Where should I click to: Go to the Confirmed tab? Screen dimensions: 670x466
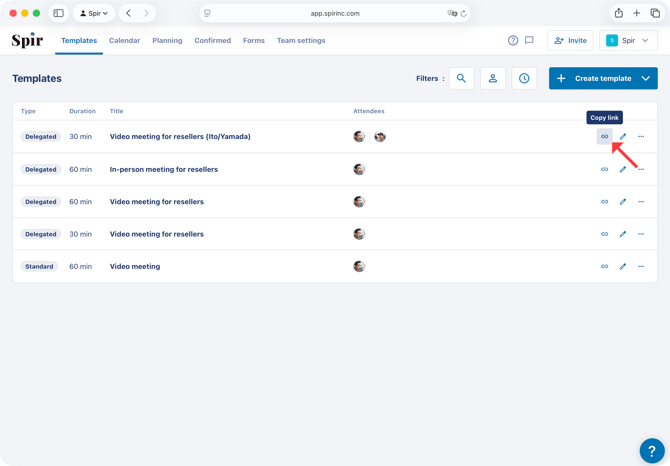212,41
